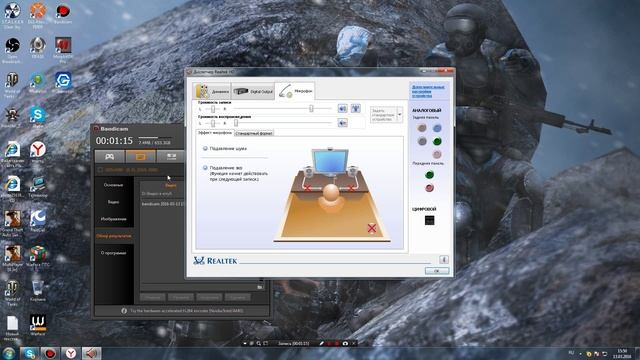Open the Эффект микрофона sub-tab
Viewport: 640px width, 360px height.
click(x=215, y=133)
